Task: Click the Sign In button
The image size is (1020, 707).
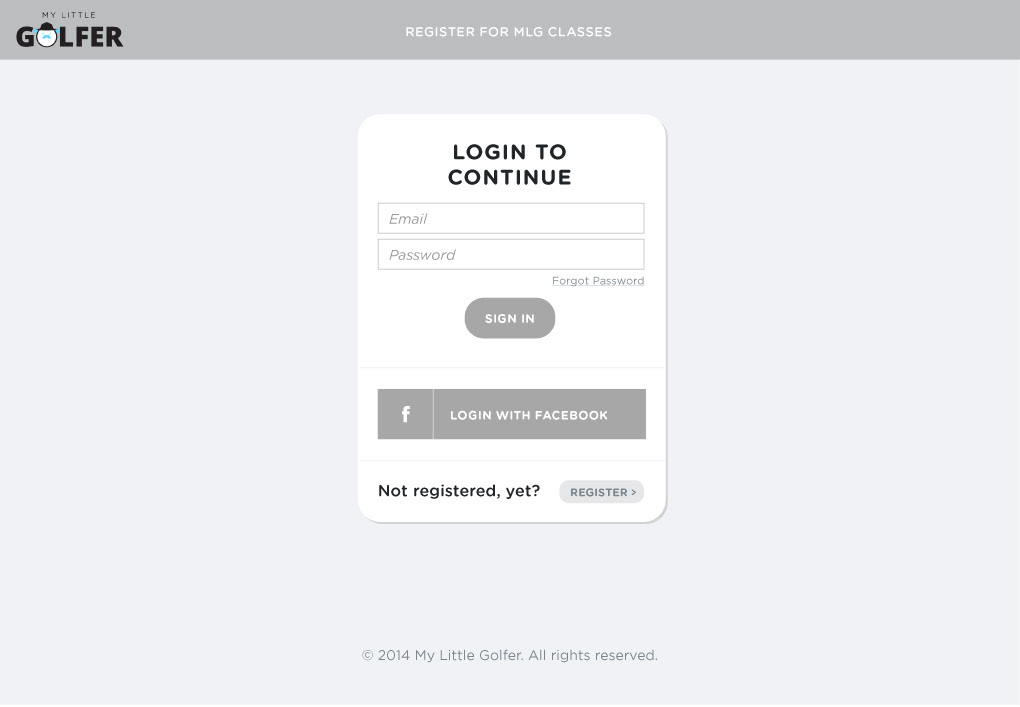Action: [x=510, y=318]
